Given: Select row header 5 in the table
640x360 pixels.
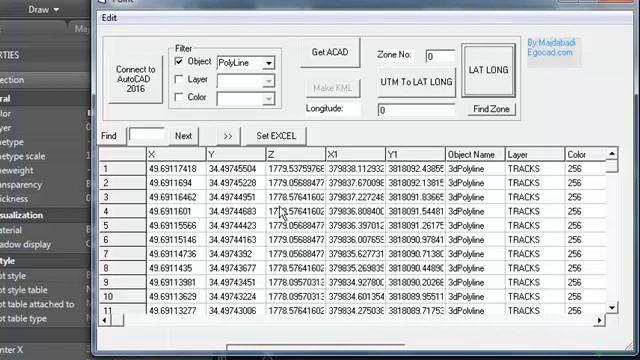Looking at the screenshot, I should pos(122,225).
